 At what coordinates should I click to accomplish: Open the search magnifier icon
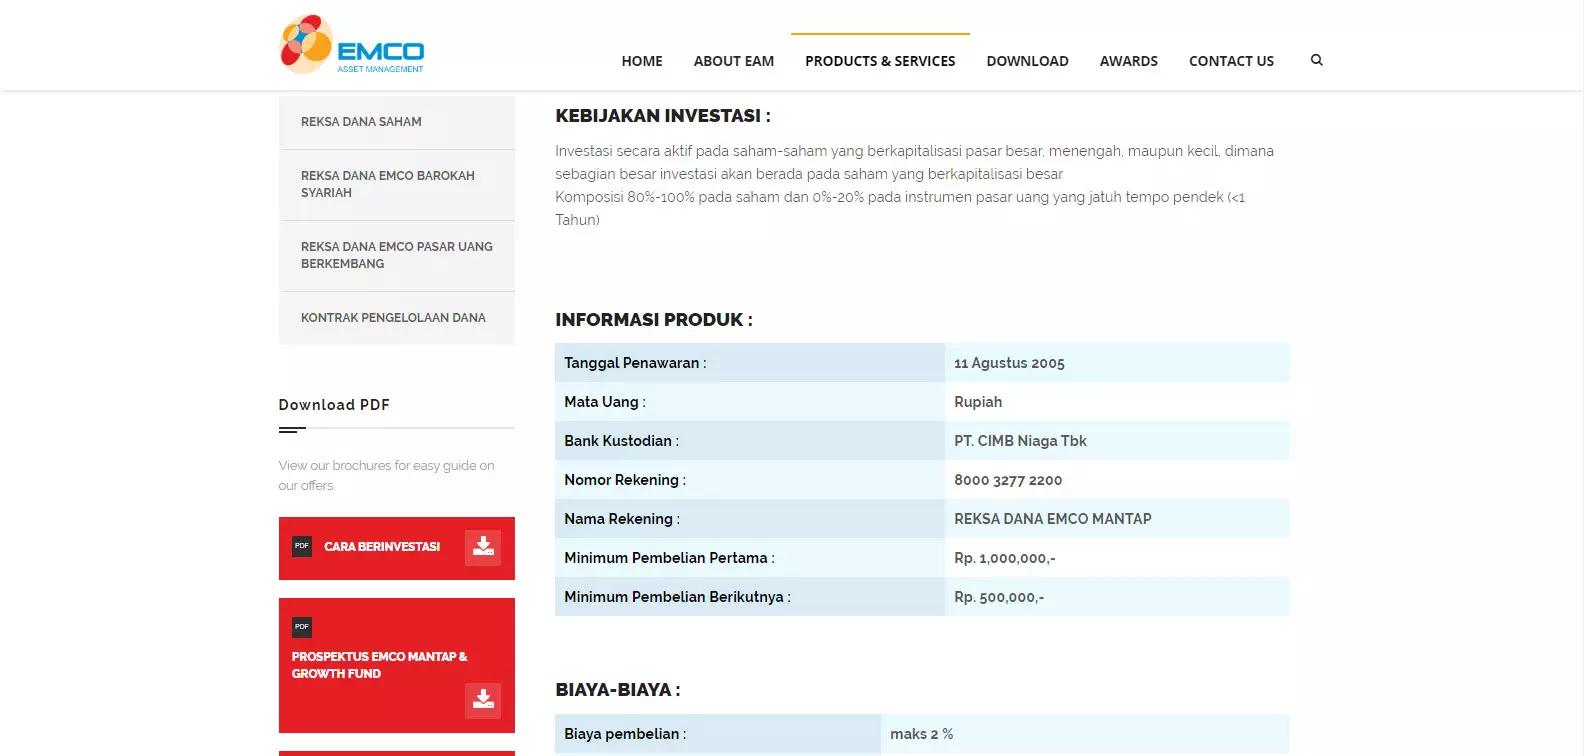pyautogui.click(x=1317, y=60)
